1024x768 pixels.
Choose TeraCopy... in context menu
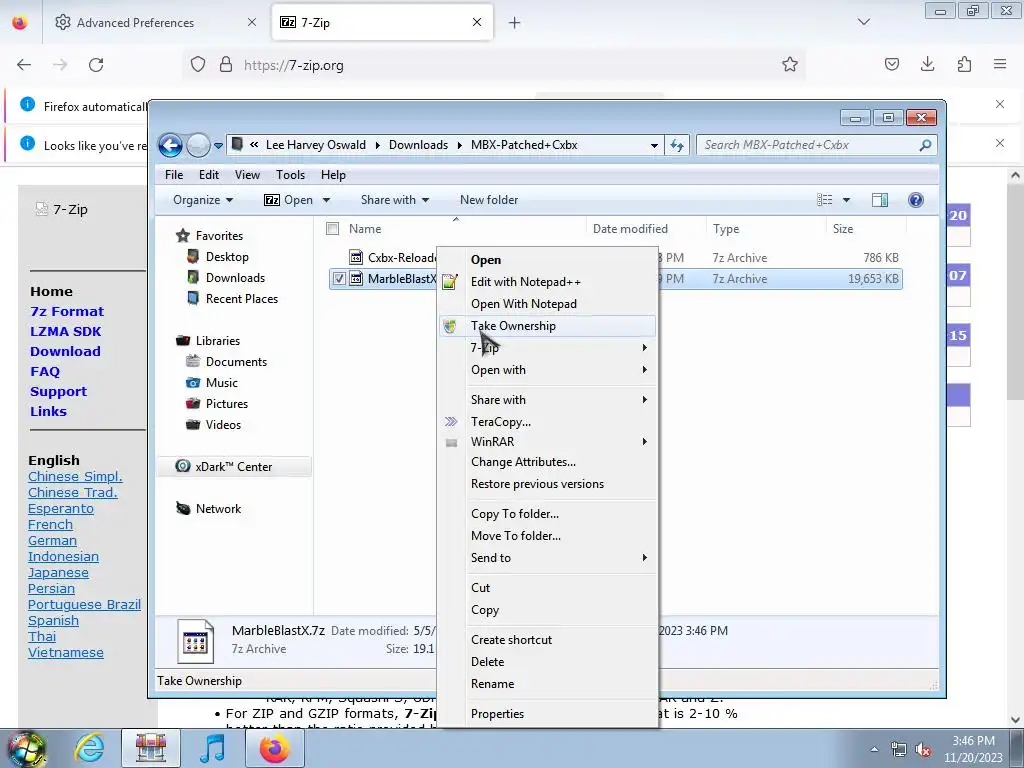(547, 422)
